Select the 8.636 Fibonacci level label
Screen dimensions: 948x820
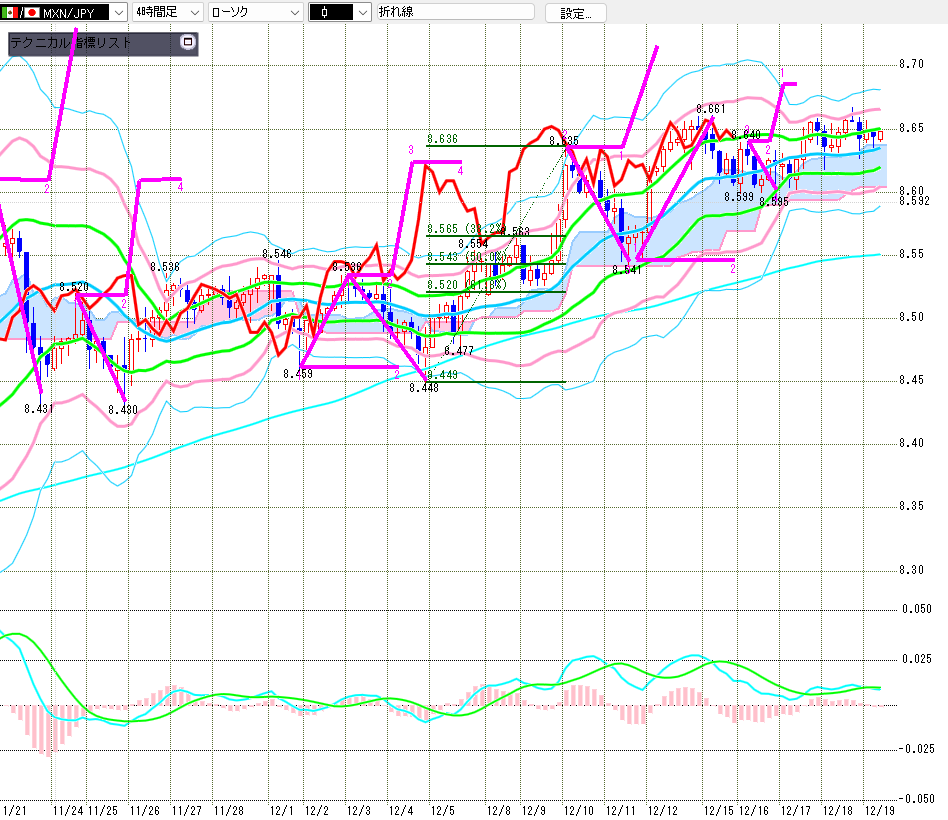tap(442, 139)
